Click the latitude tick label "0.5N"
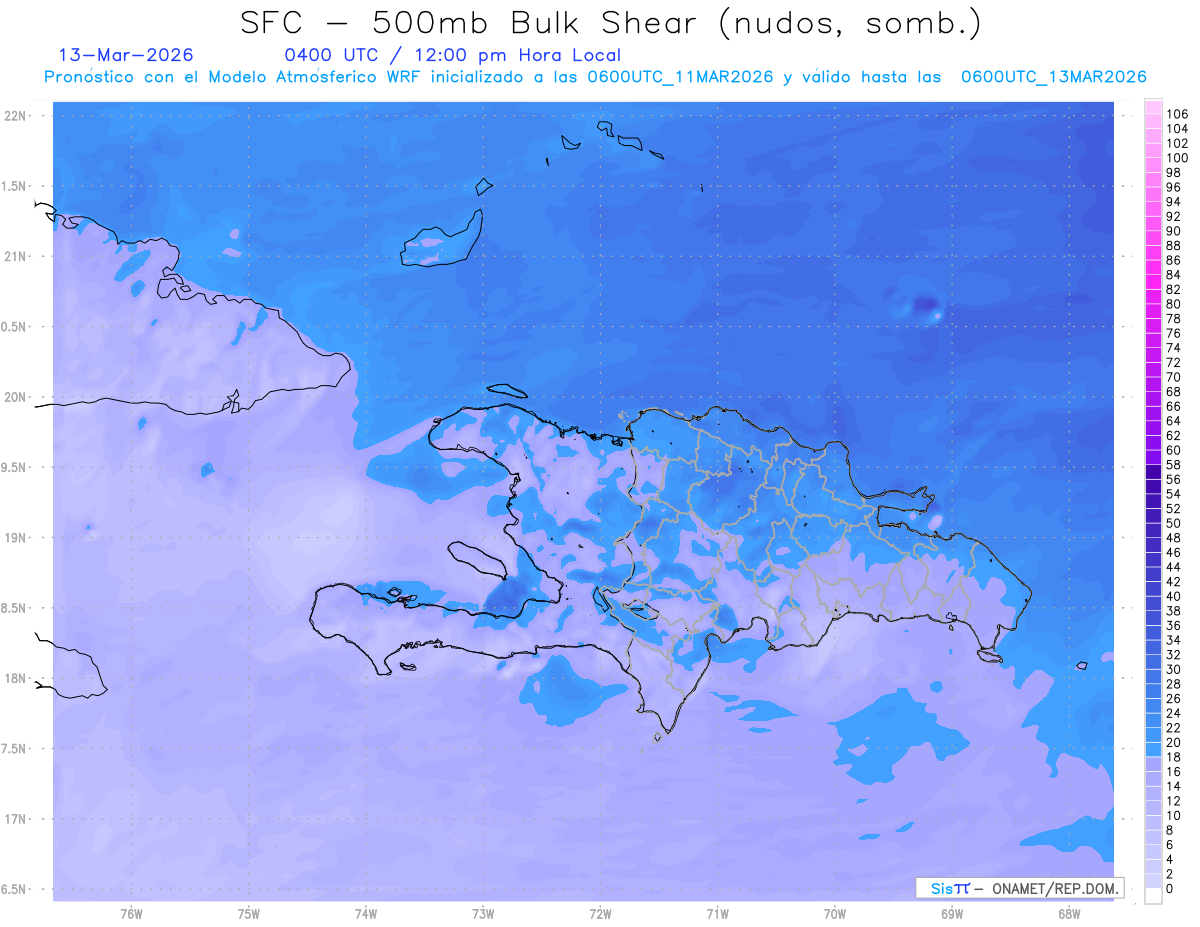This screenshot has height=927, width=1200. coord(15,327)
